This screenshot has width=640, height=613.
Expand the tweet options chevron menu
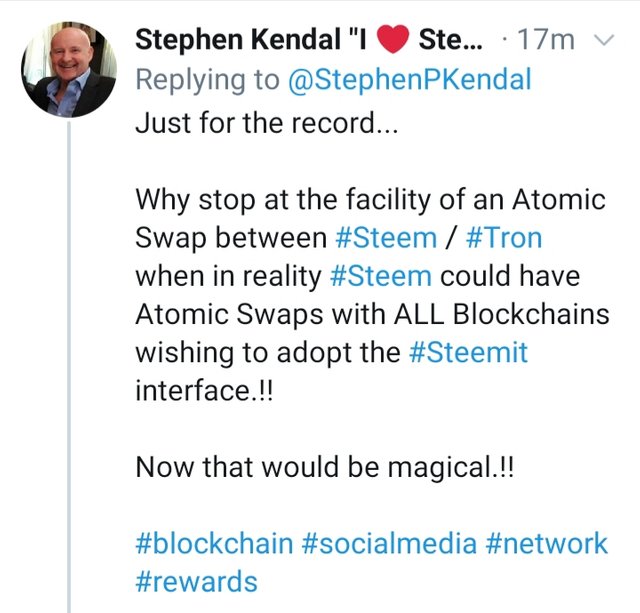coord(602,41)
